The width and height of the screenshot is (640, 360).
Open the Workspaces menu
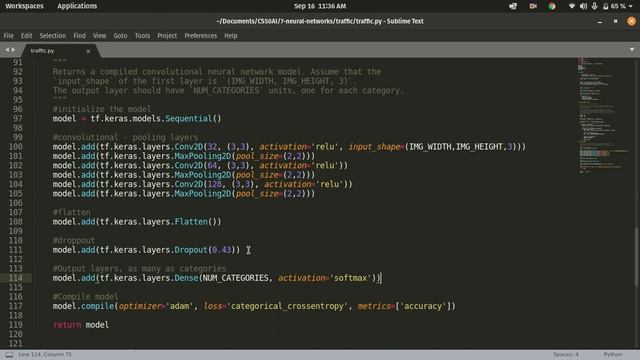[24, 6]
